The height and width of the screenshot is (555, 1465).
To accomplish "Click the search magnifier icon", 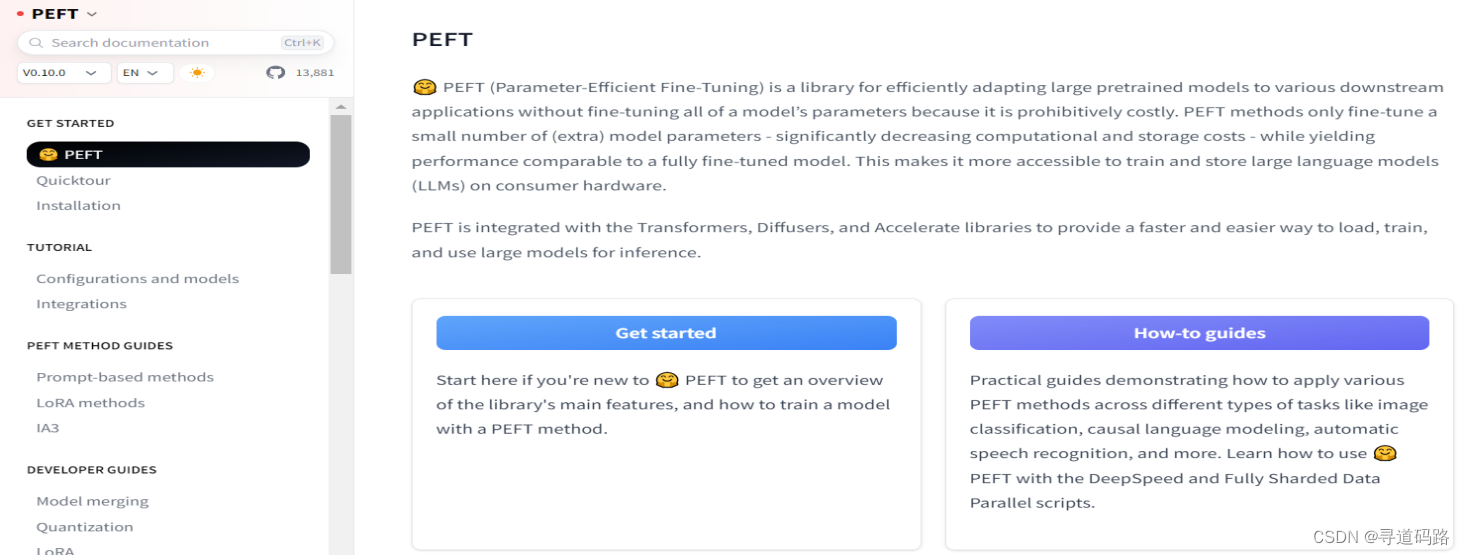I will click(36, 43).
